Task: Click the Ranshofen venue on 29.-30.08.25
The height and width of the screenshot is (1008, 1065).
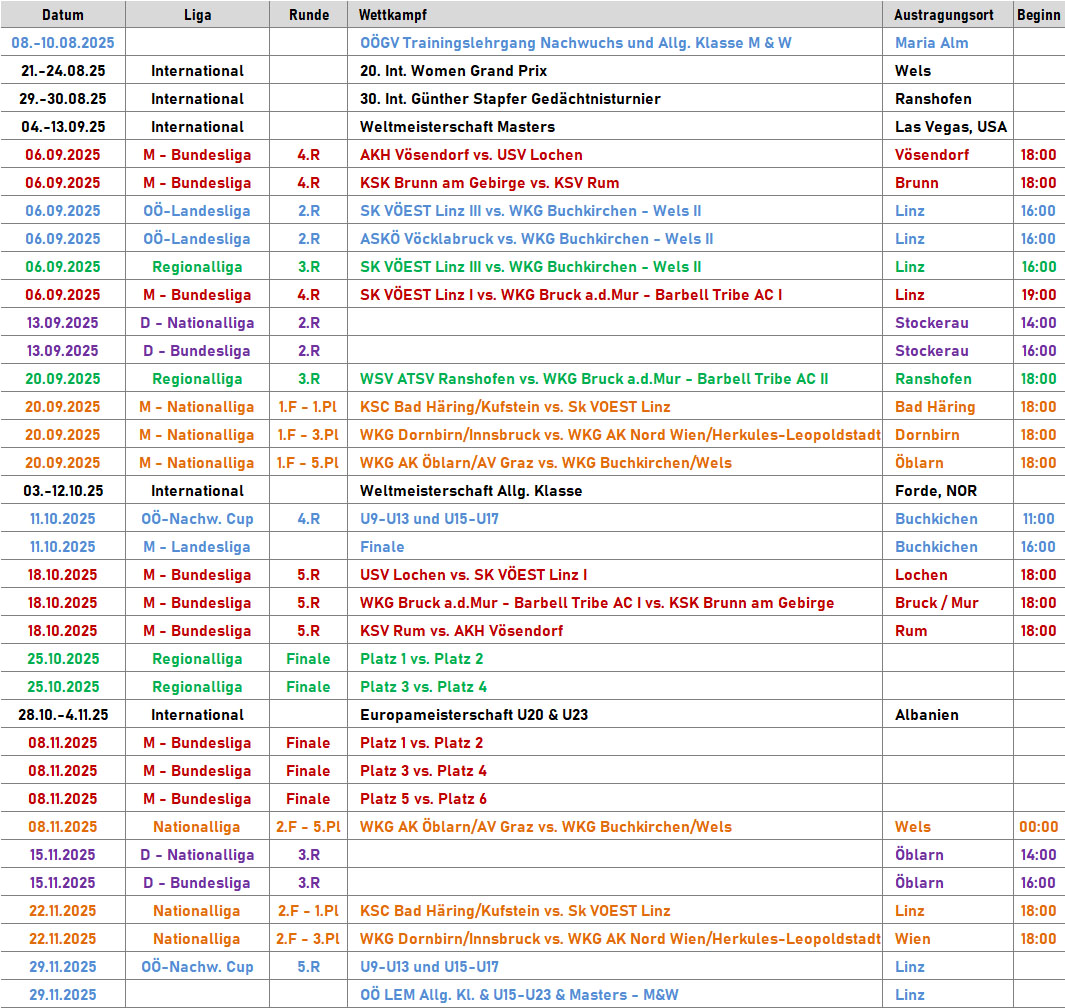Action: 933,98
